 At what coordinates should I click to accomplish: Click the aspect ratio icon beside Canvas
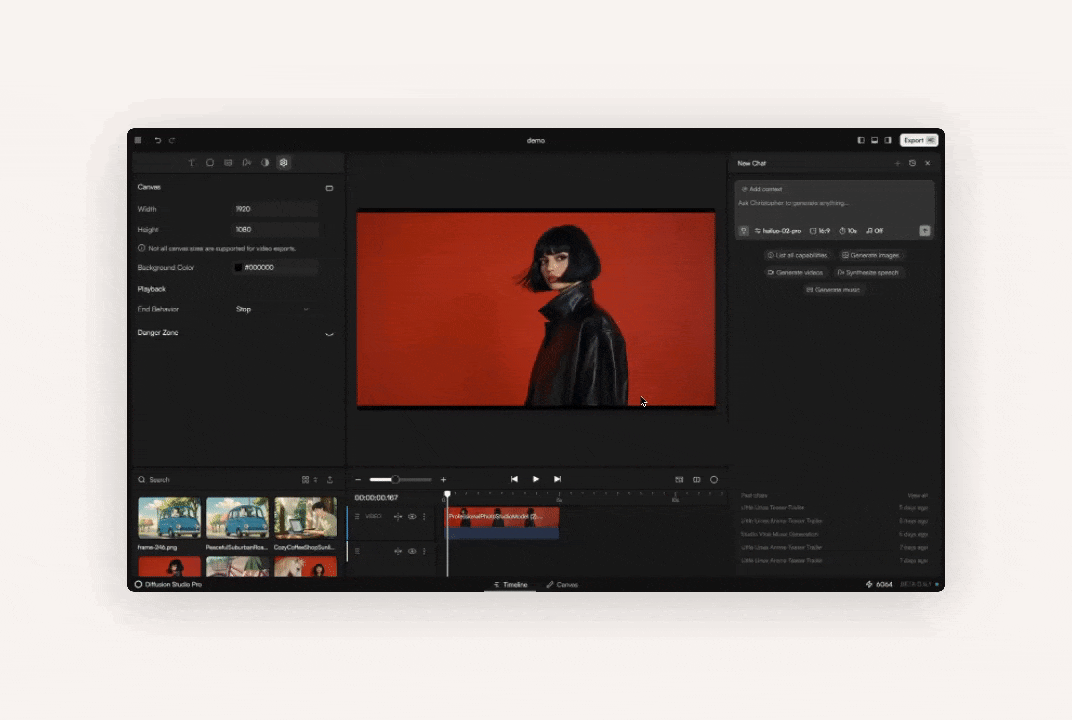pyautogui.click(x=330, y=188)
